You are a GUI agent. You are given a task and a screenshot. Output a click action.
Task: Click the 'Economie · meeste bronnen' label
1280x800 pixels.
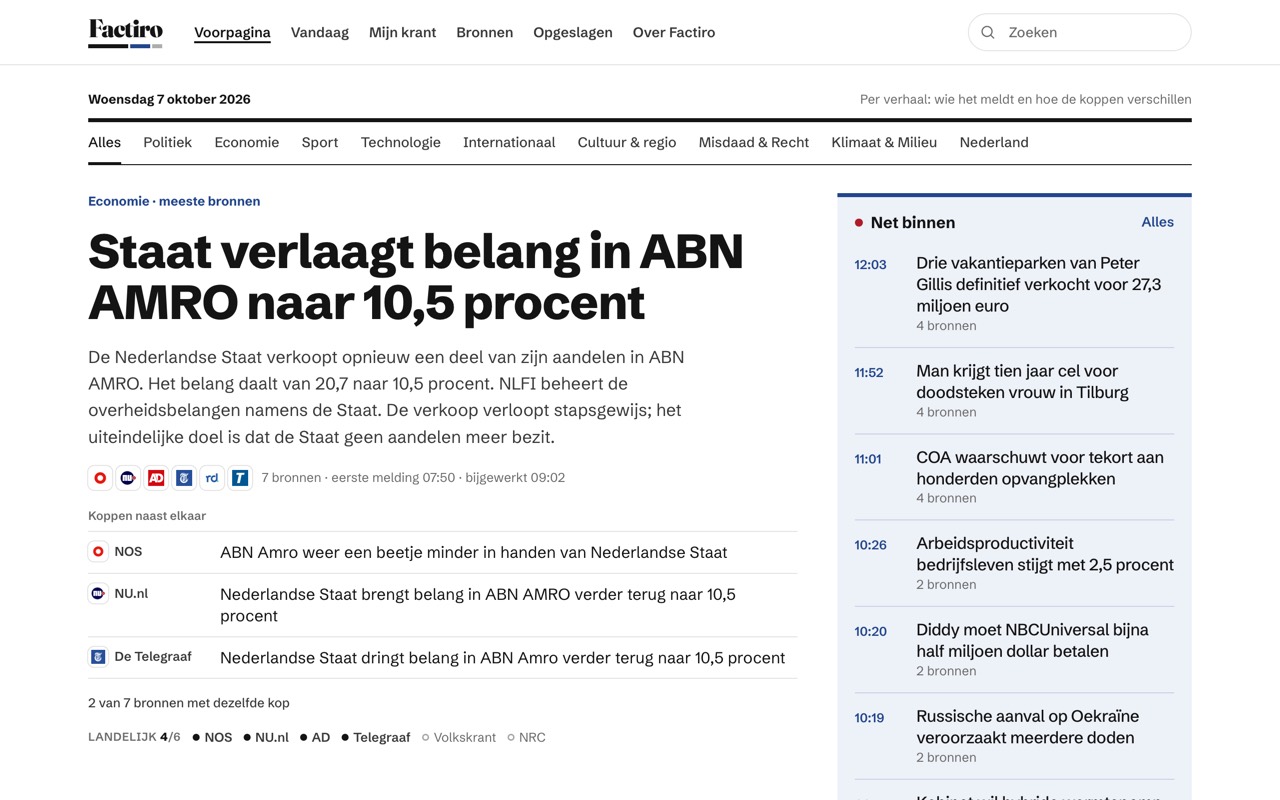(174, 201)
